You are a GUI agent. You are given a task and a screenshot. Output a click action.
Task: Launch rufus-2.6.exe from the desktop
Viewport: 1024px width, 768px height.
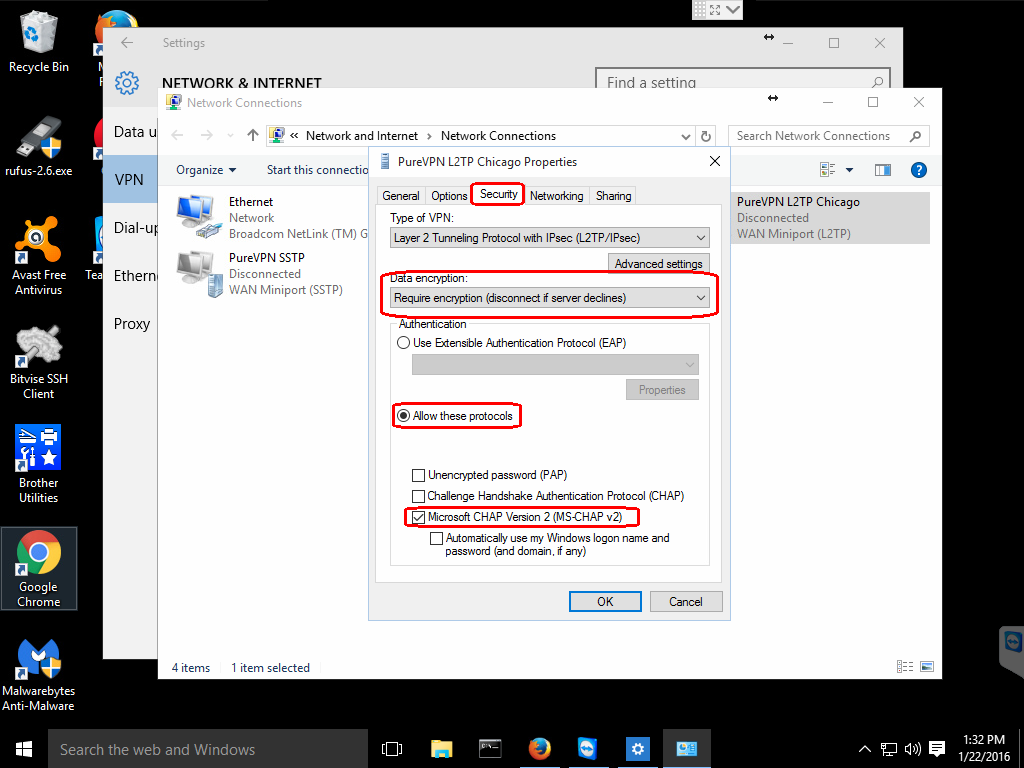point(39,146)
